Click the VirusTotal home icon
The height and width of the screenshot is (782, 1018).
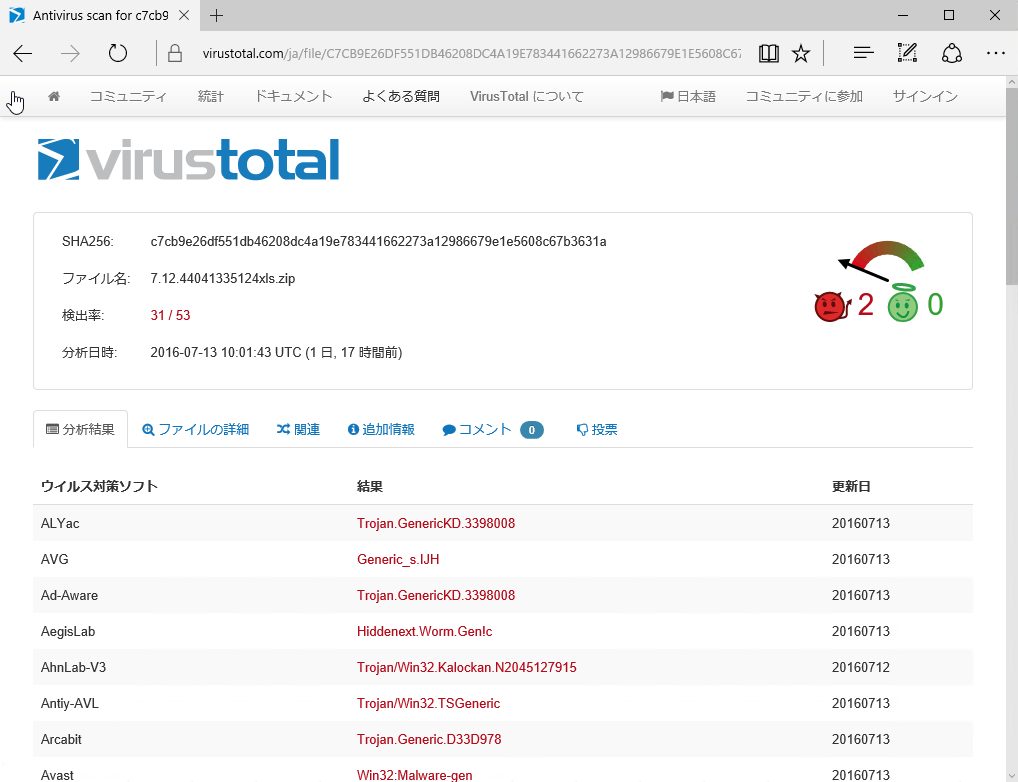pyautogui.click(x=54, y=96)
